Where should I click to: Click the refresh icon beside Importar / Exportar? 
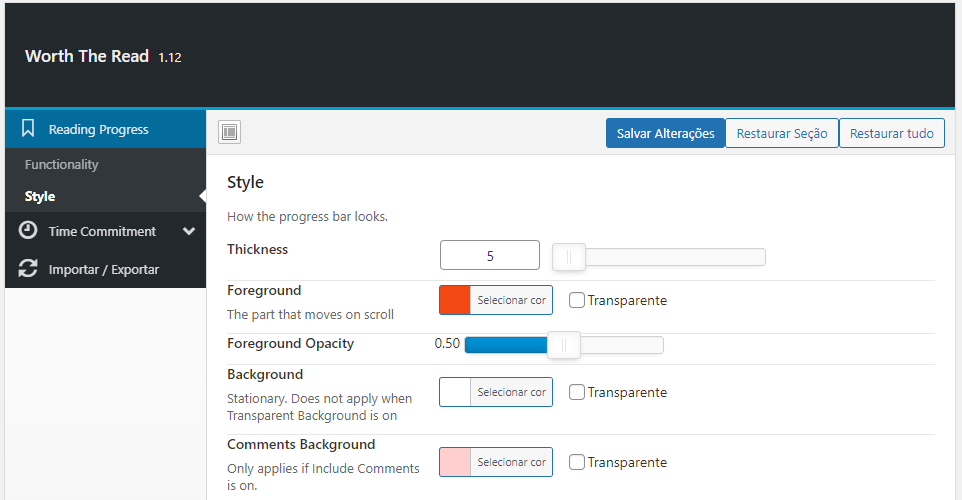28,269
